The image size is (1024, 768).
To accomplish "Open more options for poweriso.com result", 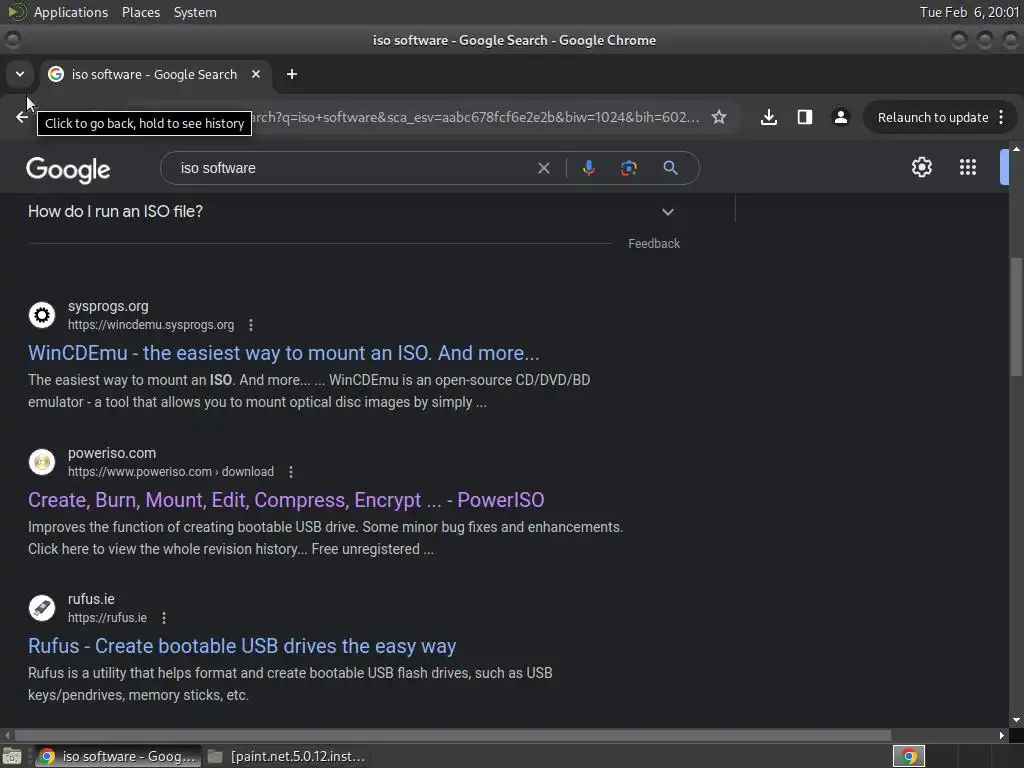I will (291, 472).
